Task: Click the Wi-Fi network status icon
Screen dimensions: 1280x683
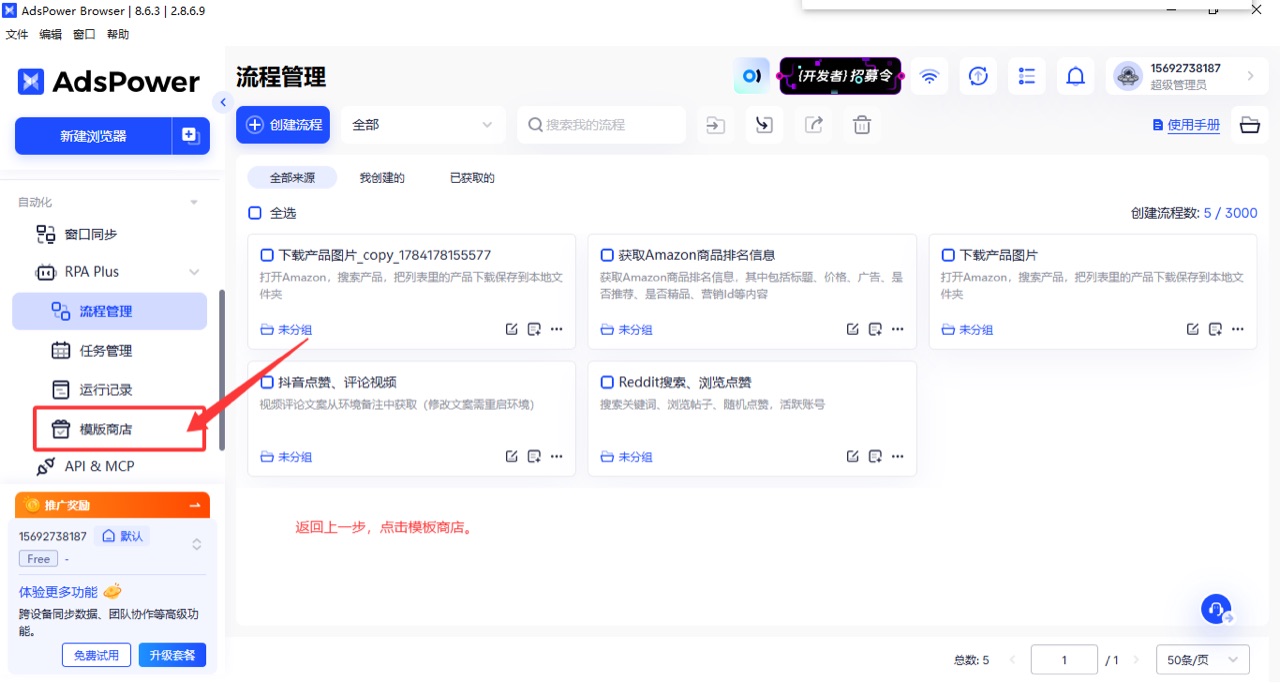Action: point(930,76)
